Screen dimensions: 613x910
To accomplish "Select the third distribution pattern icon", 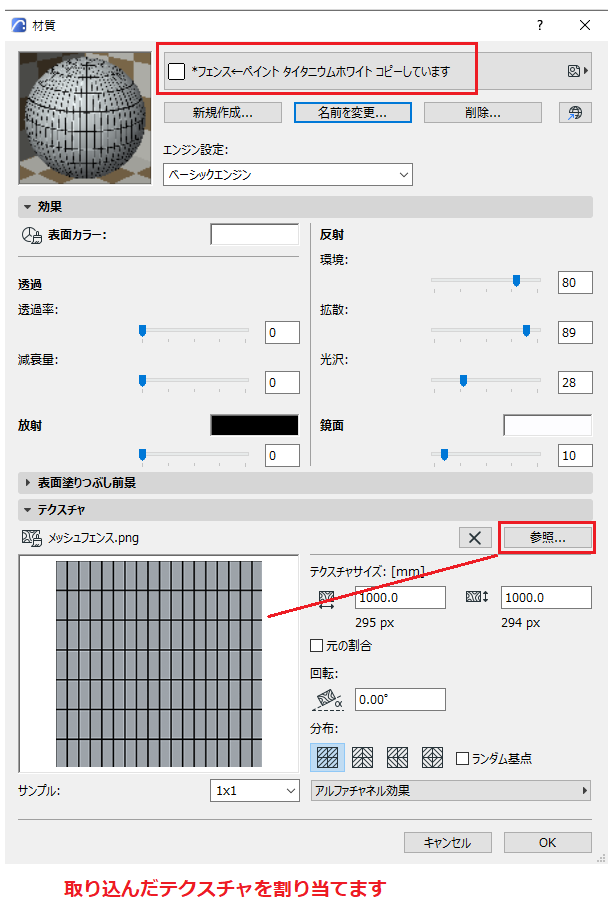I will (x=398, y=757).
